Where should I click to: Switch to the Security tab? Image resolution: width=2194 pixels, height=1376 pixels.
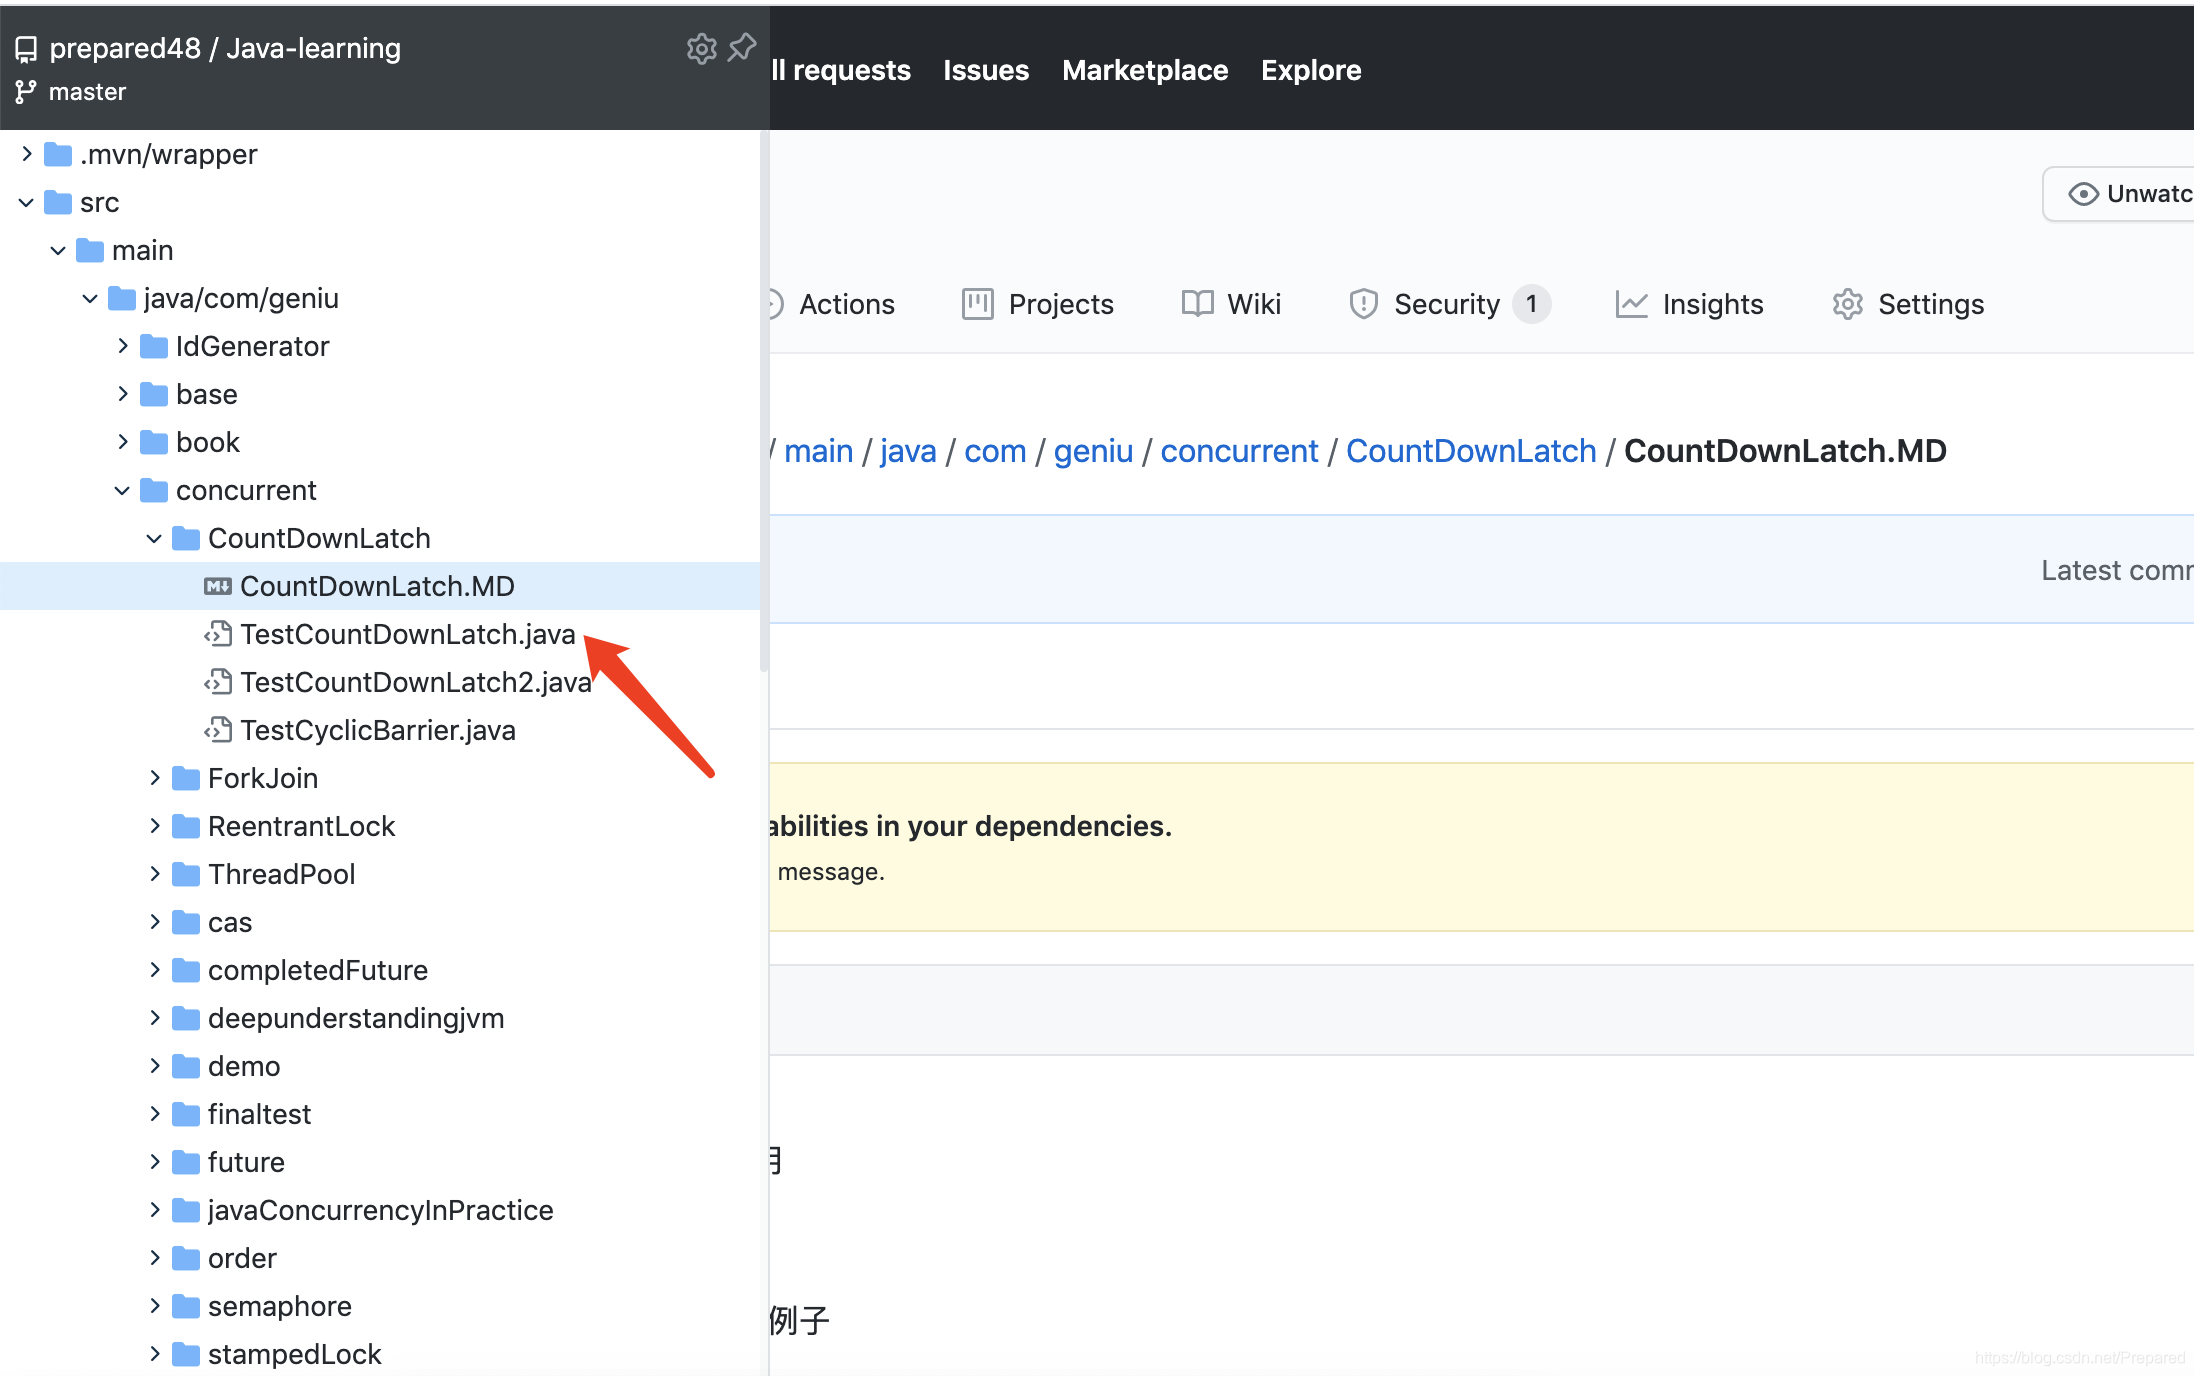(x=1450, y=304)
